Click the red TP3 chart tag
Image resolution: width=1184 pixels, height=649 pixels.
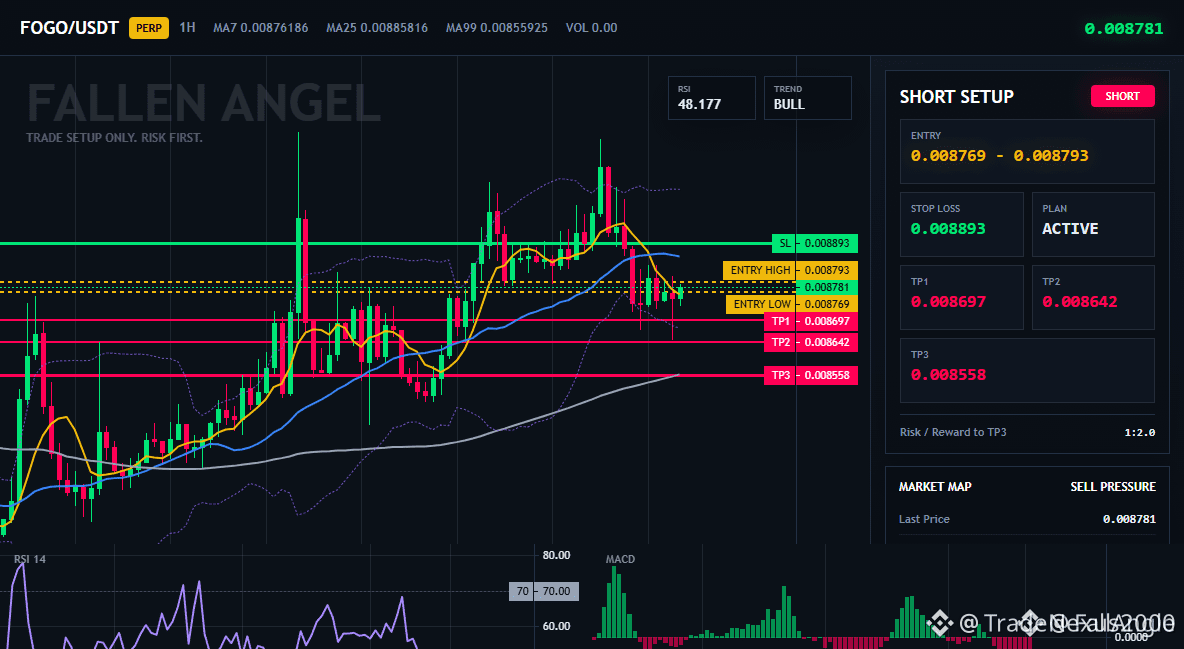811,375
